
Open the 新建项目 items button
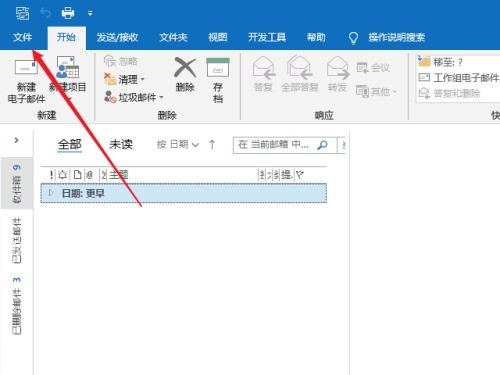[68, 79]
